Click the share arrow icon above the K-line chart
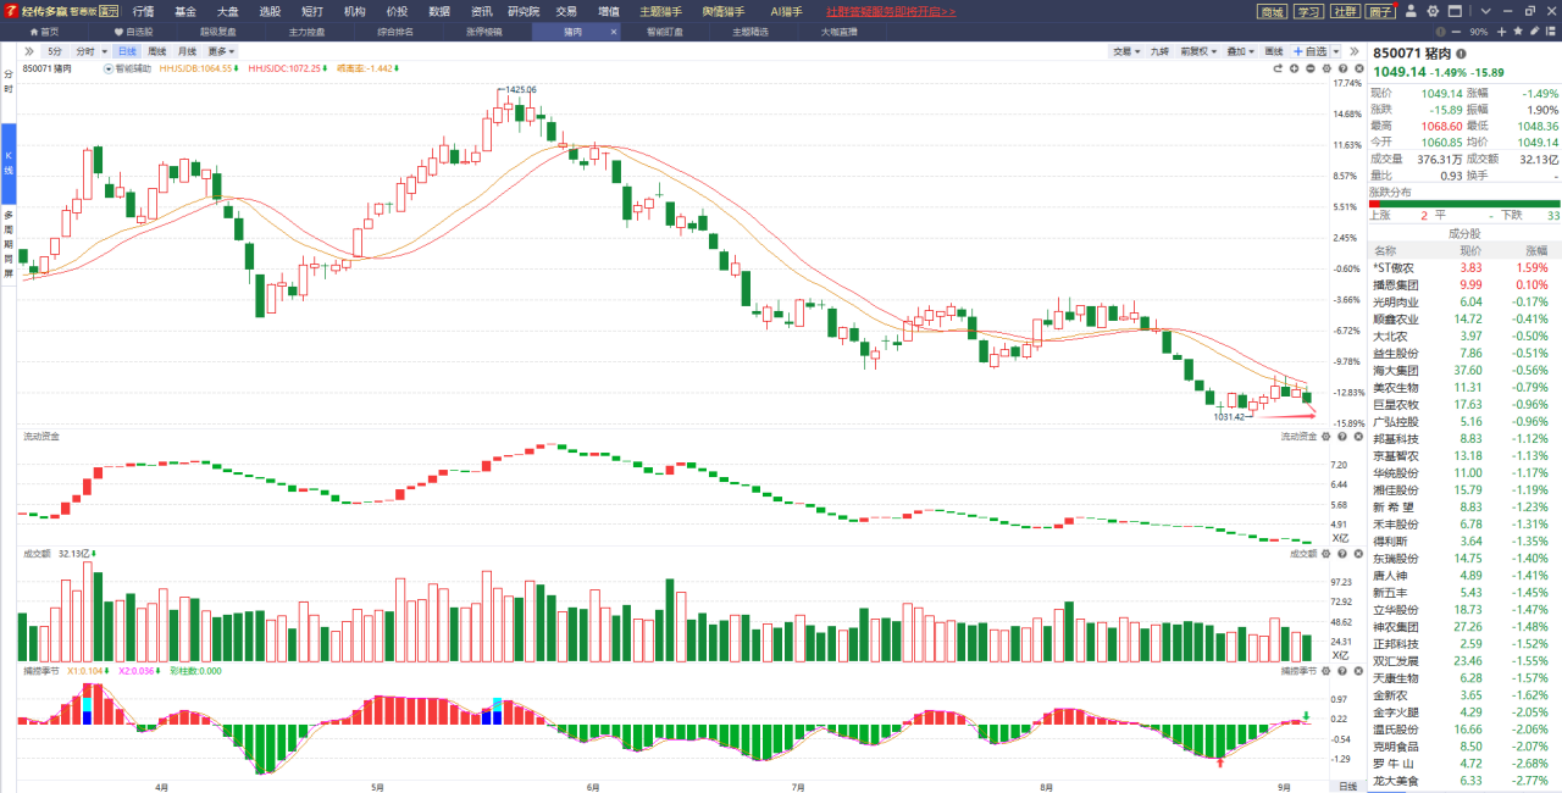 (x=1277, y=69)
